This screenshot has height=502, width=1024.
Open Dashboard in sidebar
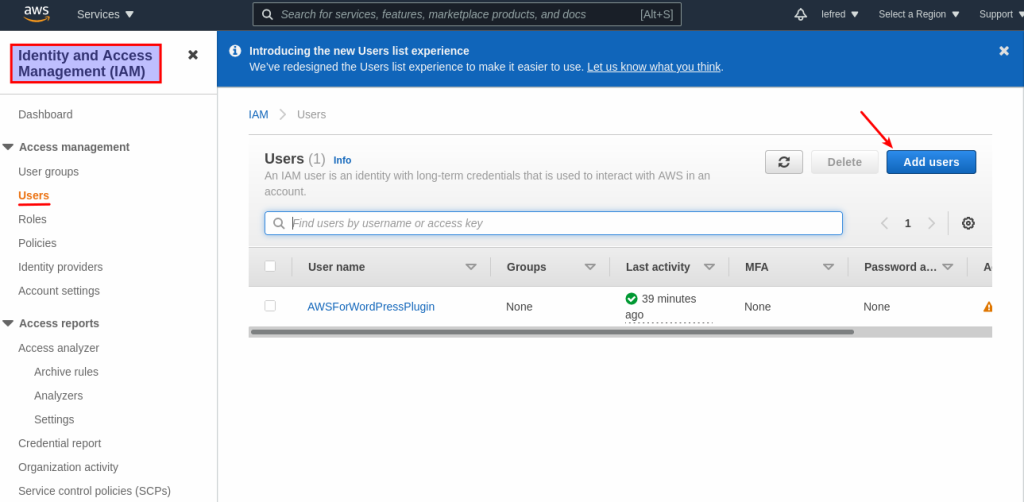[45, 114]
